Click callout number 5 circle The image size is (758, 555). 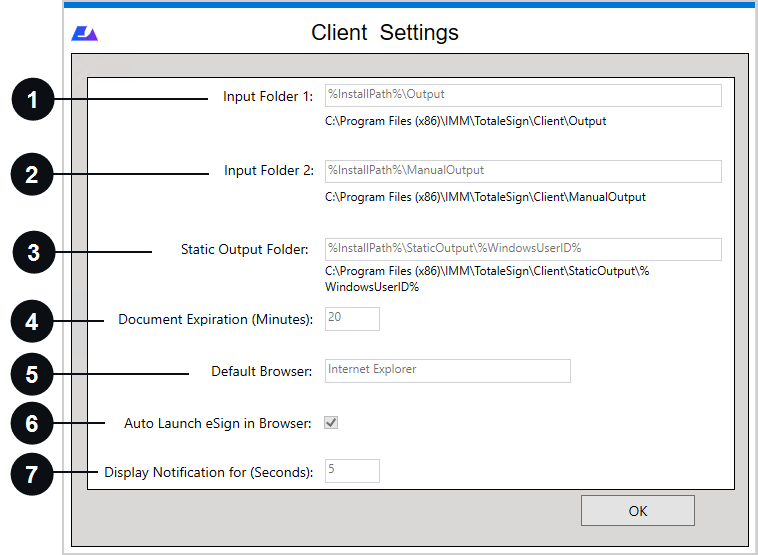point(32,374)
